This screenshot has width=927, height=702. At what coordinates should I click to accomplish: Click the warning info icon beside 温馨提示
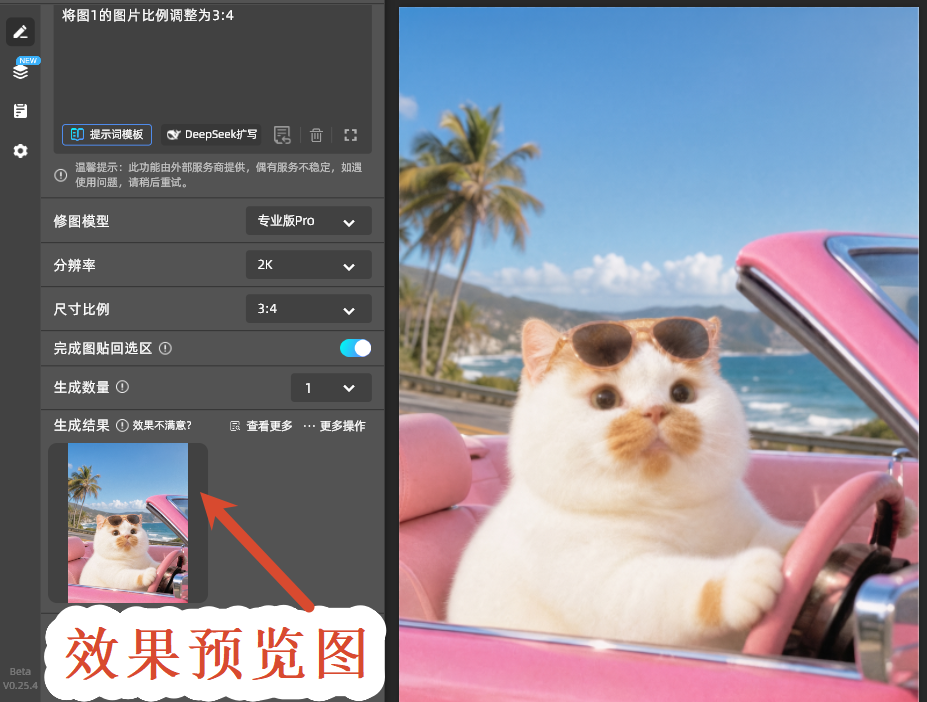pyautogui.click(x=60, y=175)
